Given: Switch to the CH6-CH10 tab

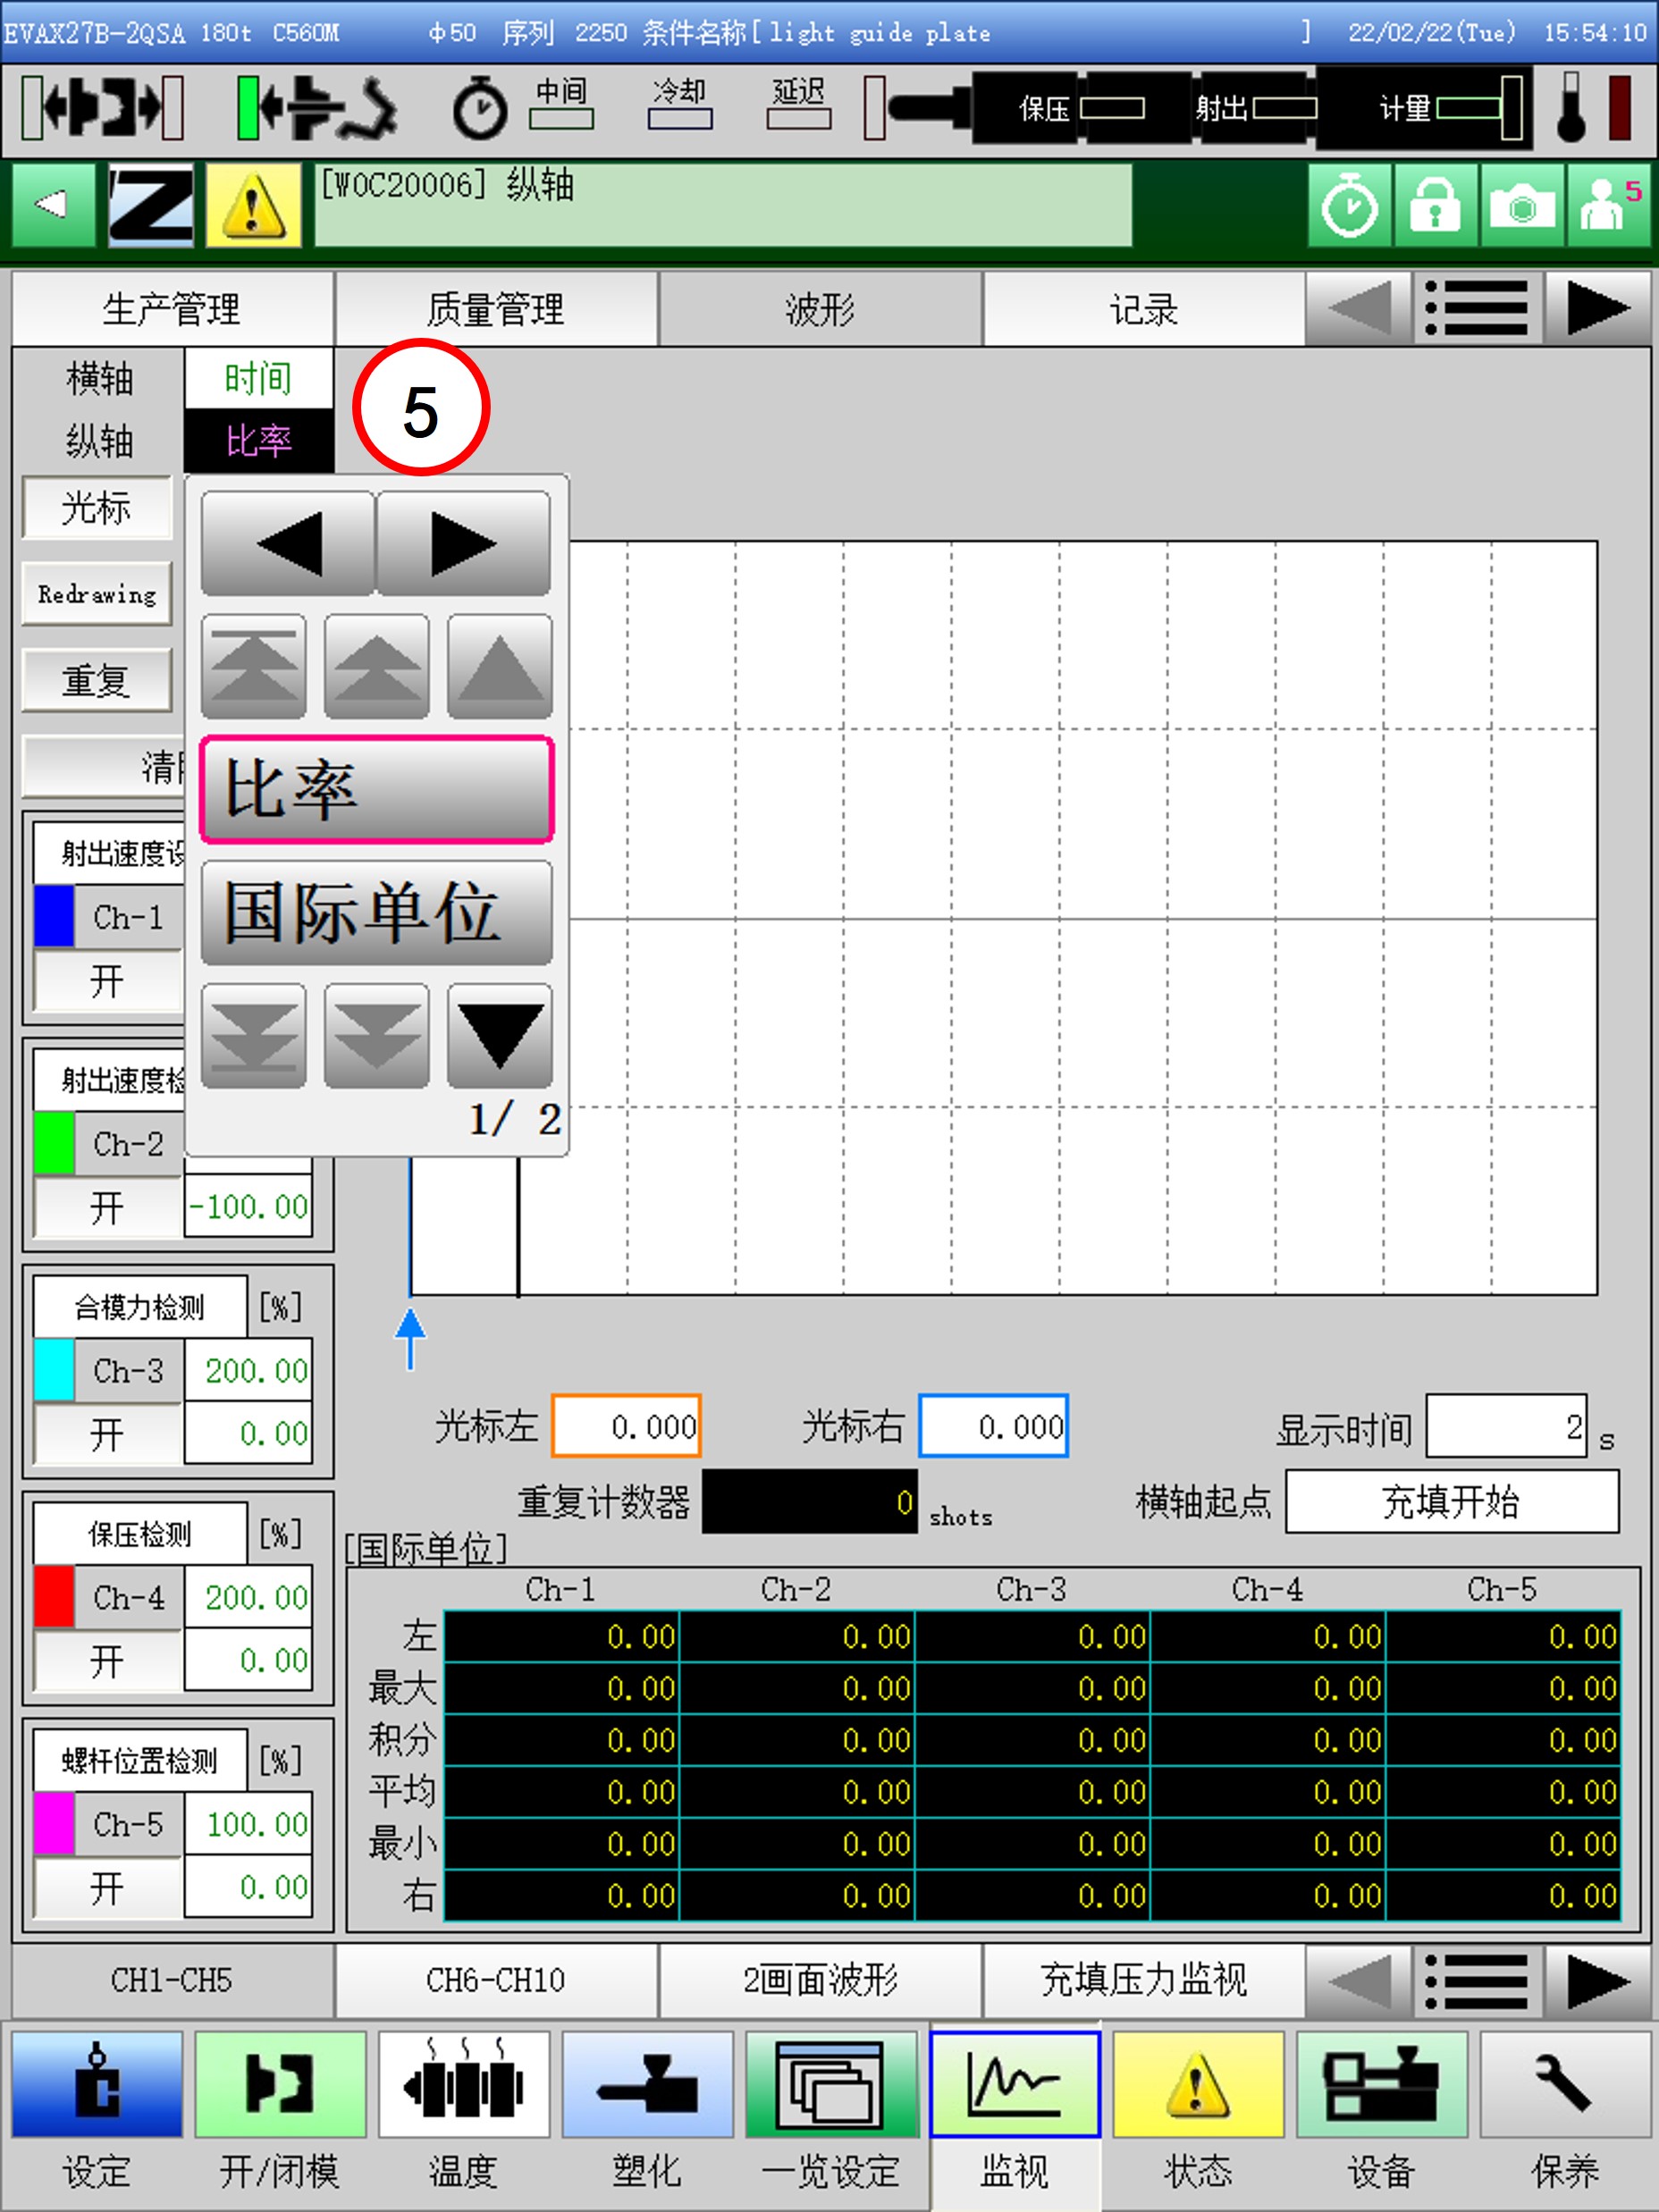Looking at the screenshot, I should (496, 1980).
